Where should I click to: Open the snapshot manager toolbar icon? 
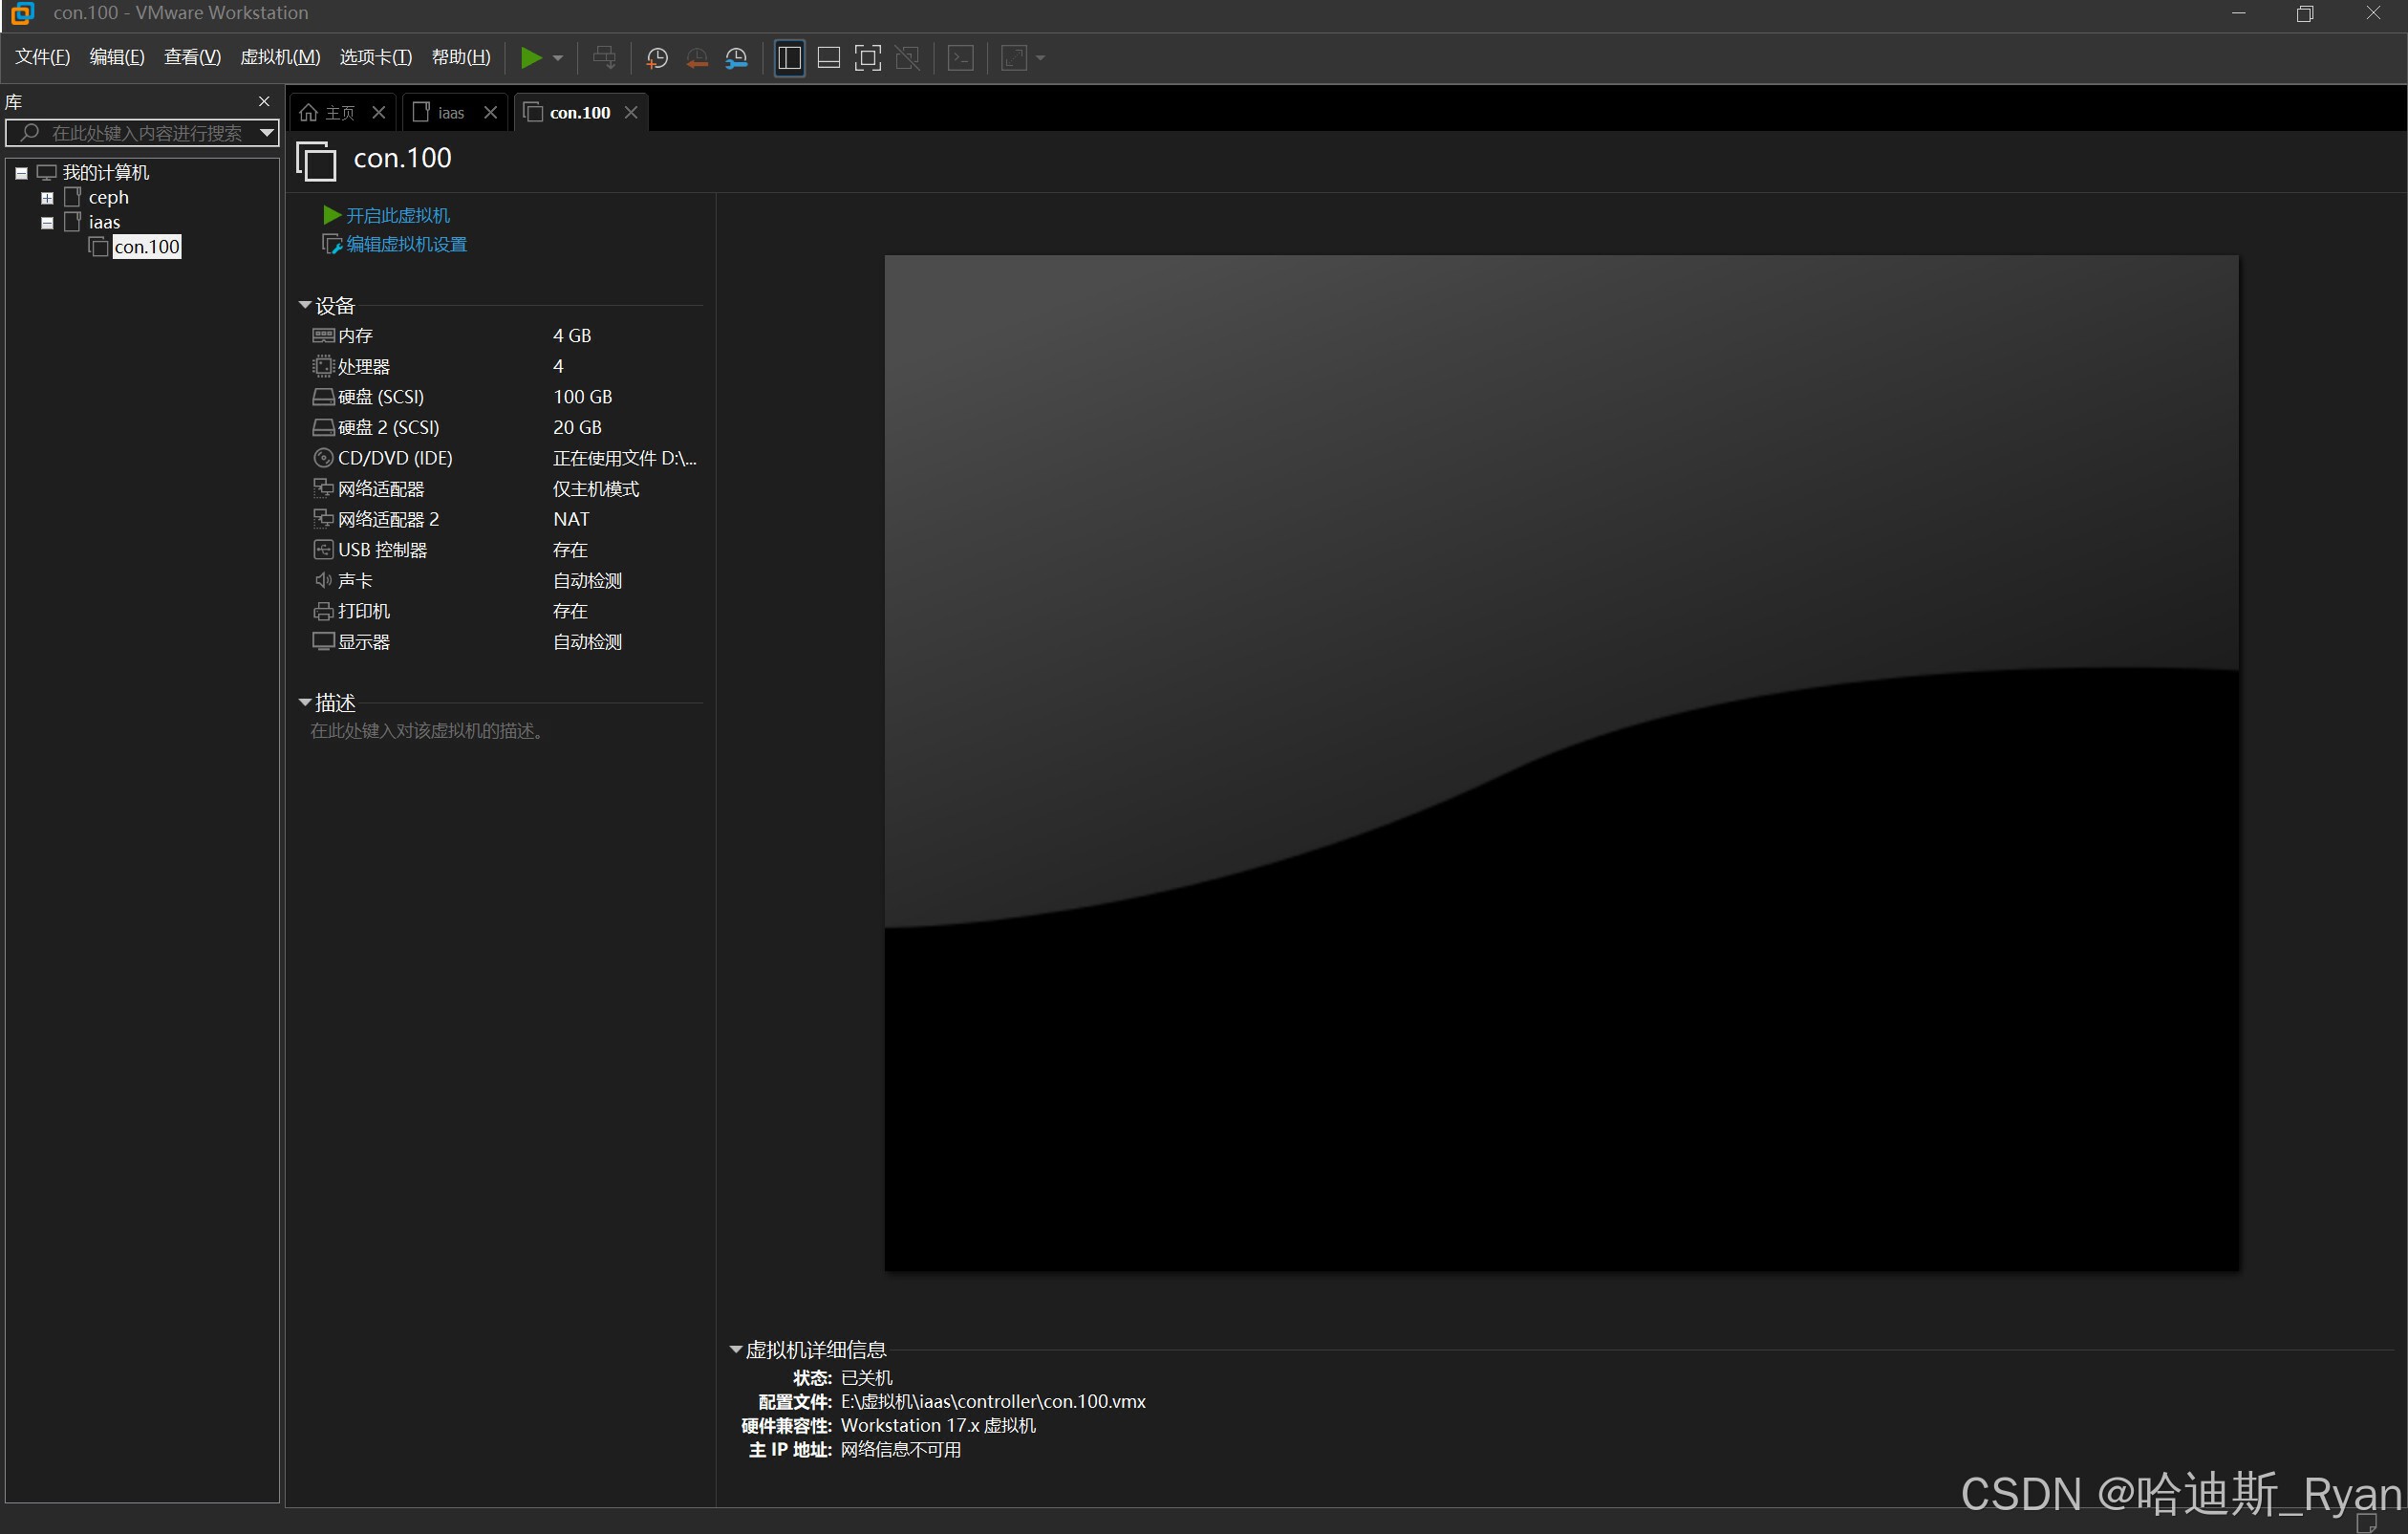click(x=737, y=58)
